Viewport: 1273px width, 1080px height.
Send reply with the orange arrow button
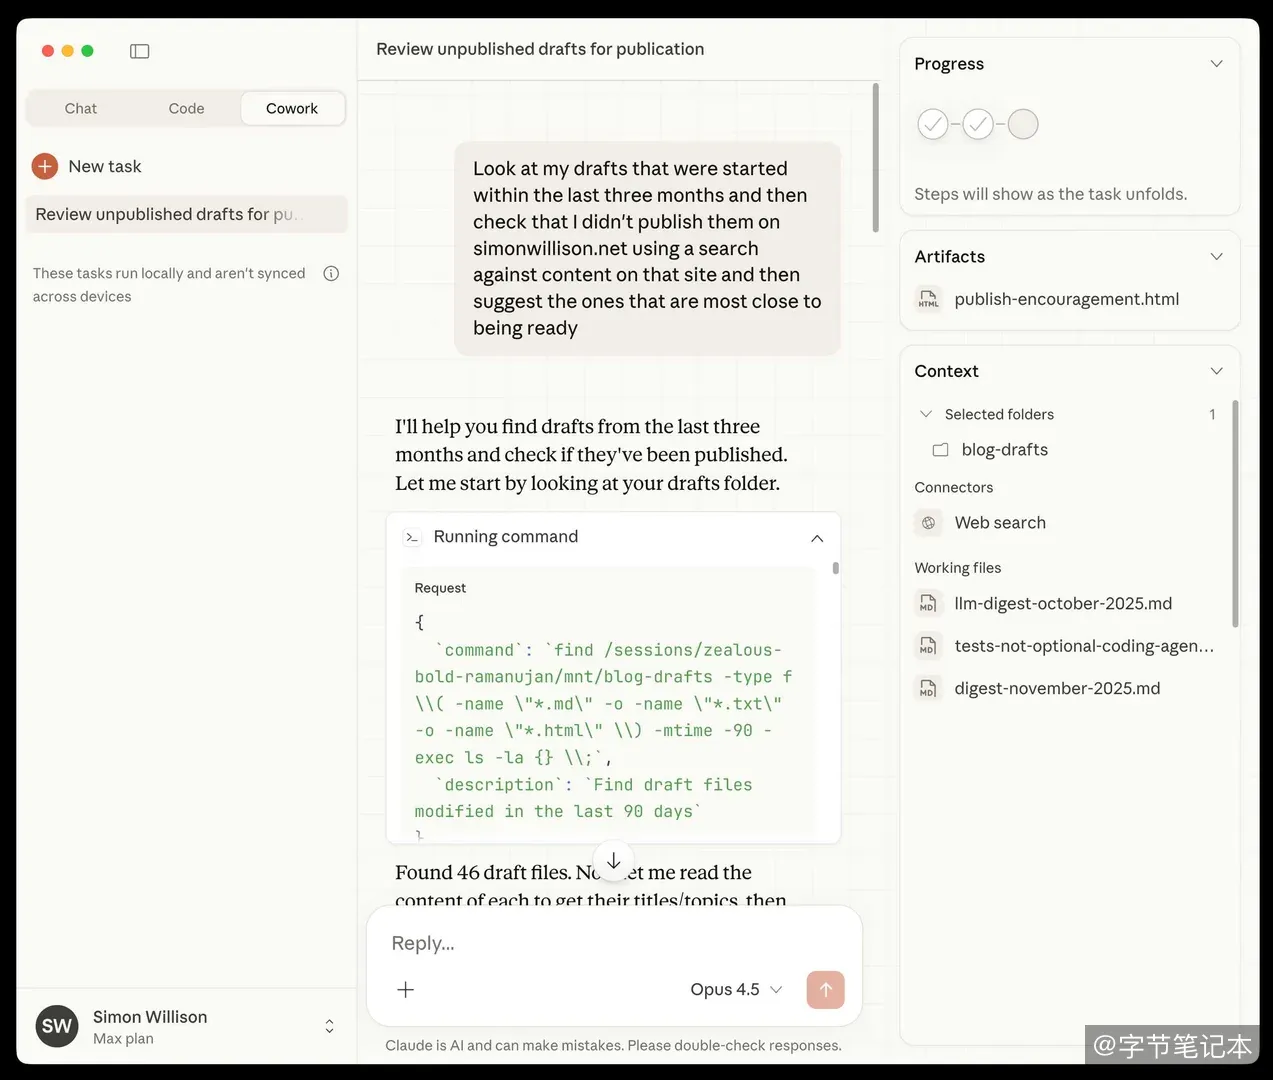tap(826, 990)
